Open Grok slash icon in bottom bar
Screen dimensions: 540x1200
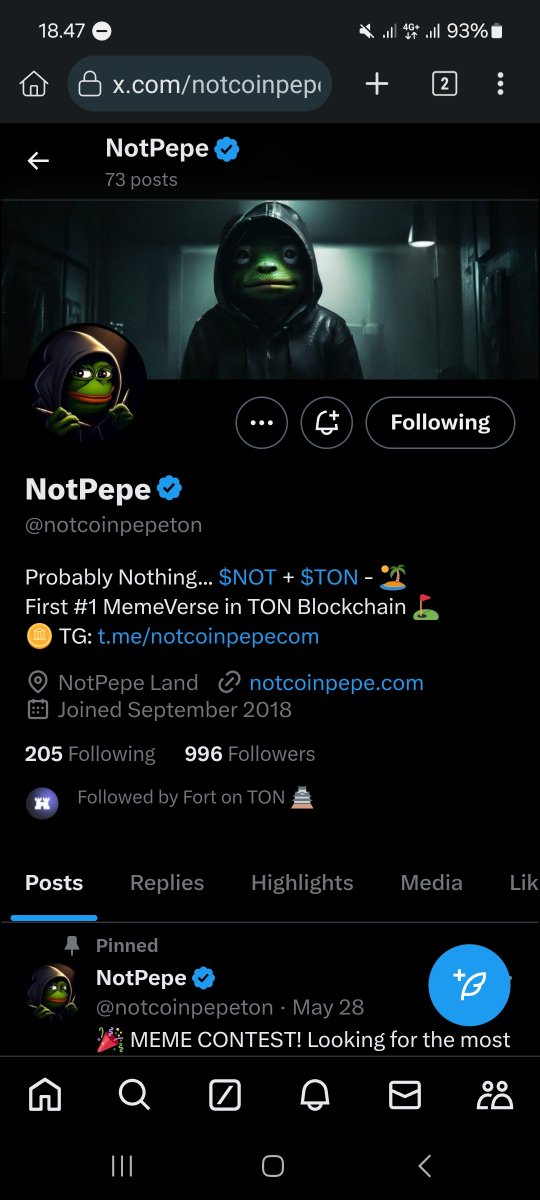[x=225, y=1096]
